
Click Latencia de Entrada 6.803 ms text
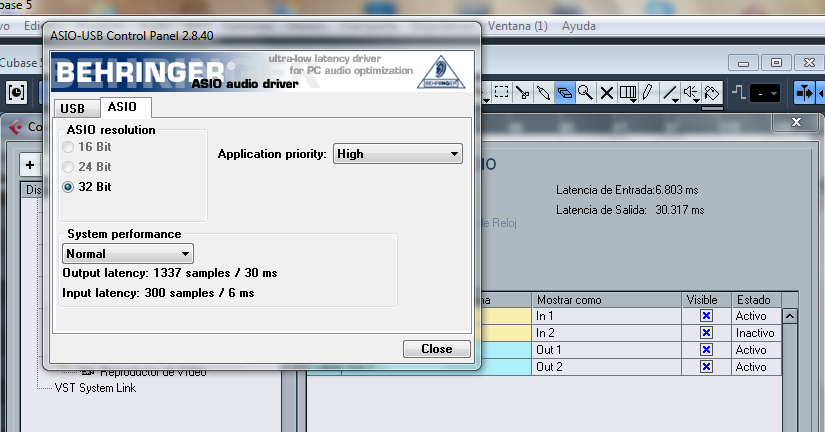pyautogui.click(x=627, y=190)
